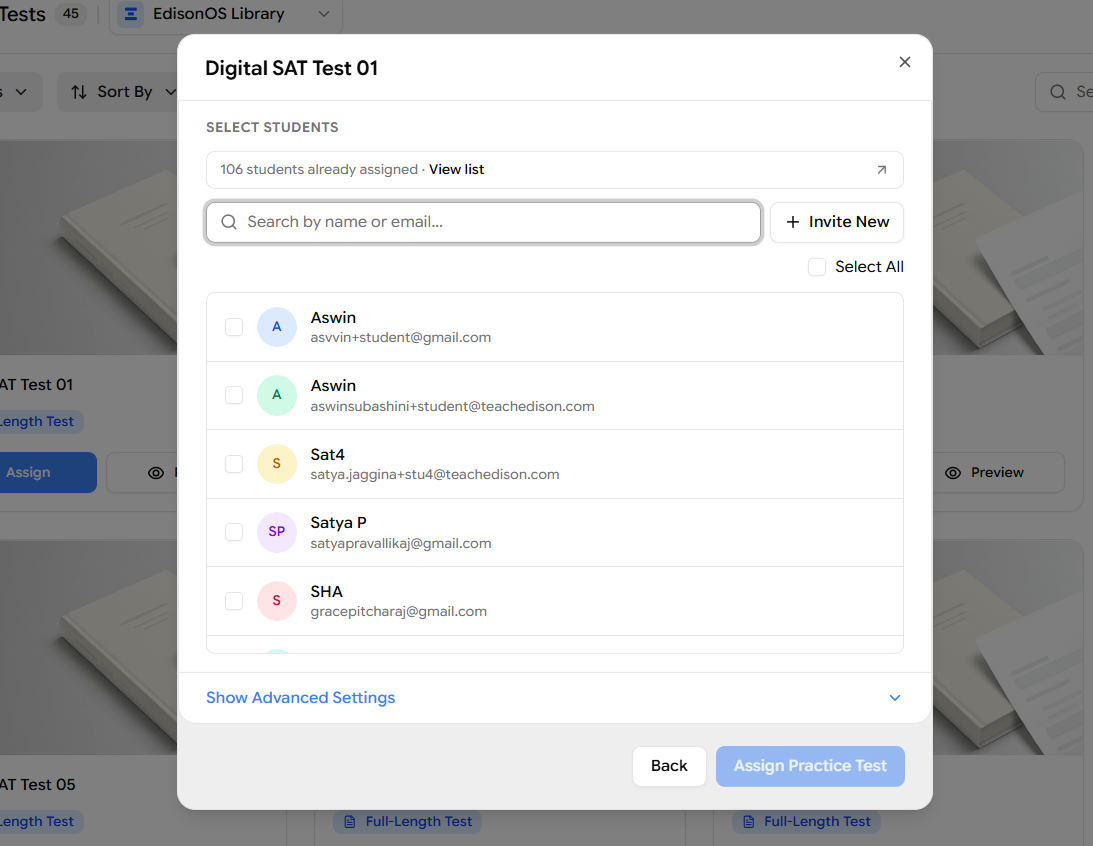Click the SP avatar for Satya P

click(x=277, y=532)
